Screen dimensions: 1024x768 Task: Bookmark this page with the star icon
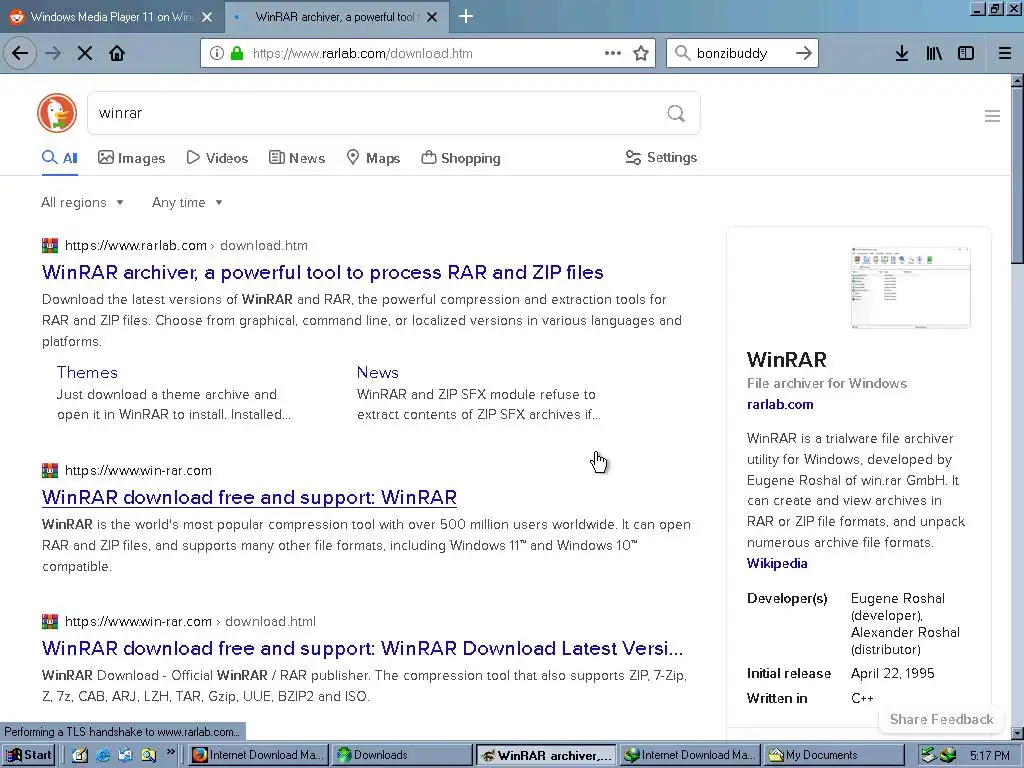click(x=641, y=54)
